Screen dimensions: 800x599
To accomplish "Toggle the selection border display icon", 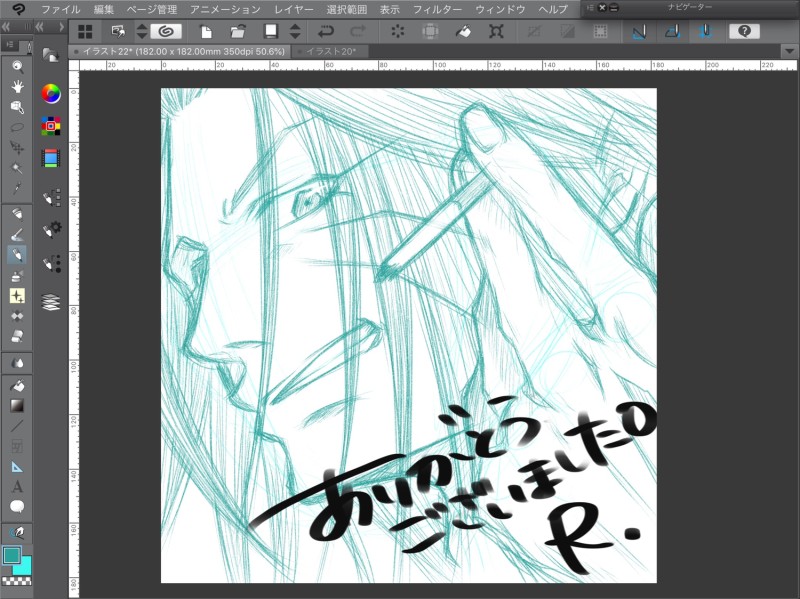I will pyautogui.click(x=601, y=32).
